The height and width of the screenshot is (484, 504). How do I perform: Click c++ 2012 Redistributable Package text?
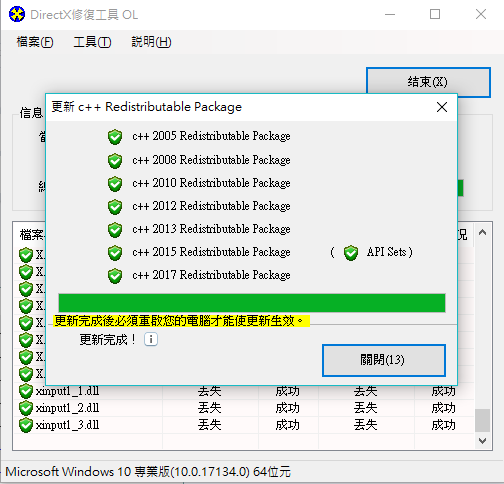click(x=211, y=206)
